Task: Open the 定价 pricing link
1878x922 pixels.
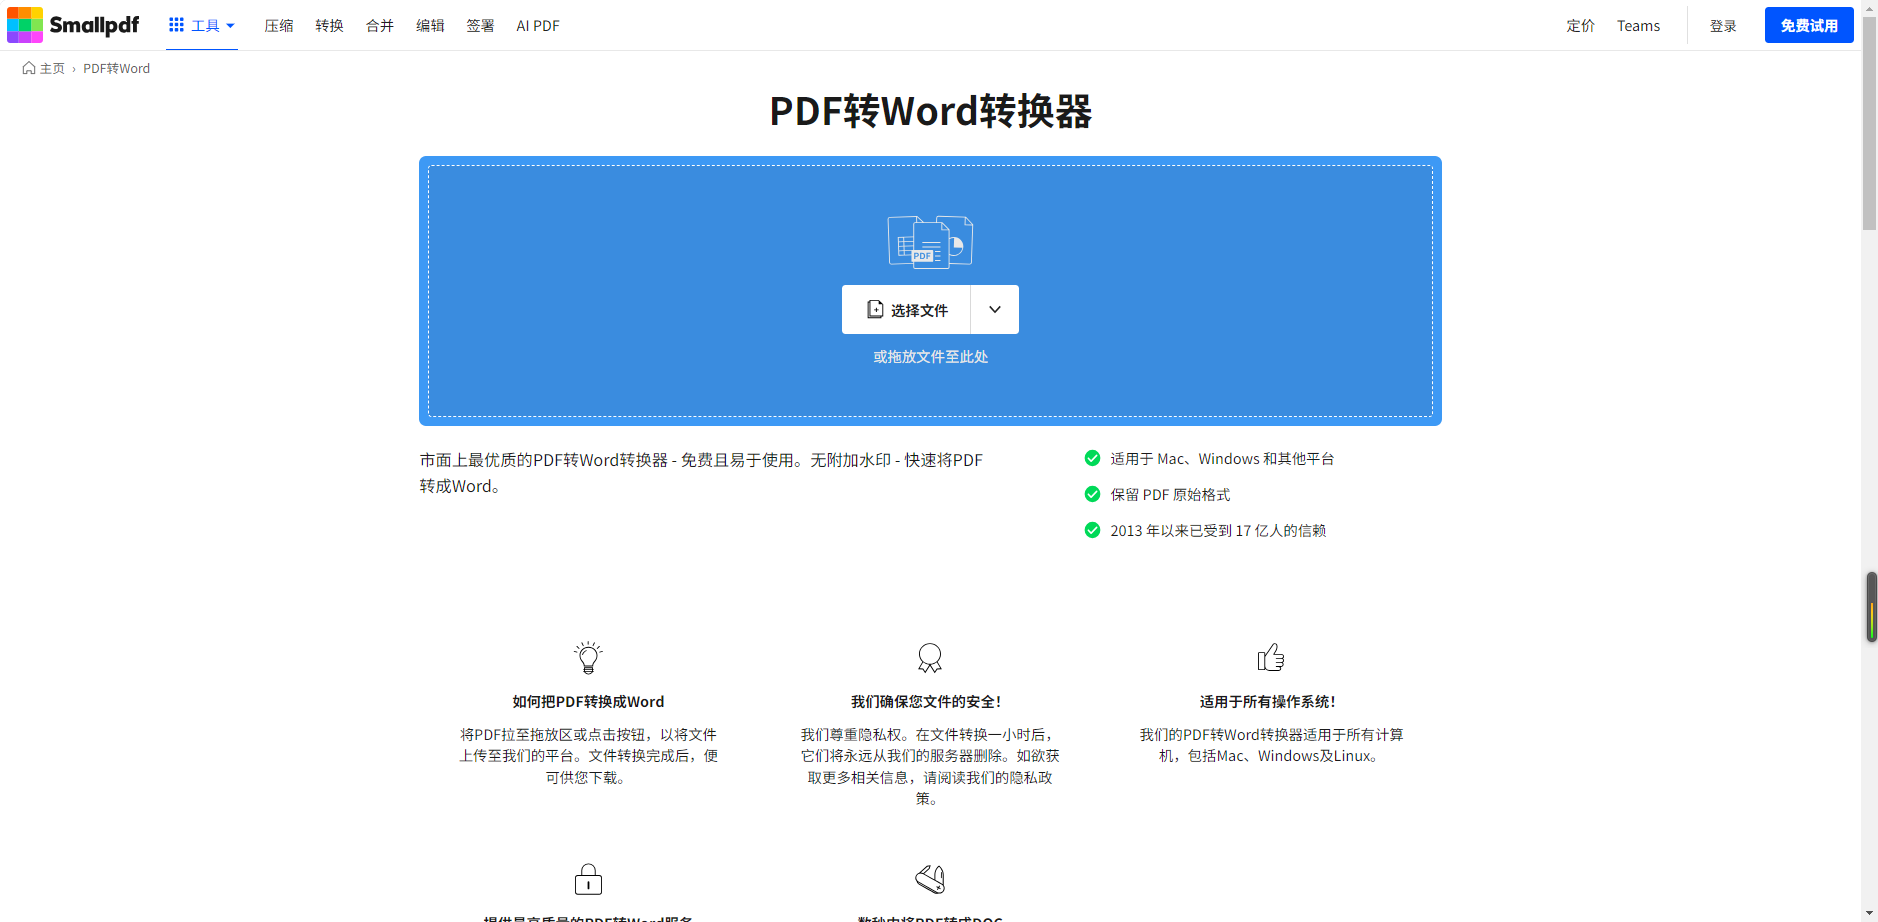Action: click(1580, 26)
